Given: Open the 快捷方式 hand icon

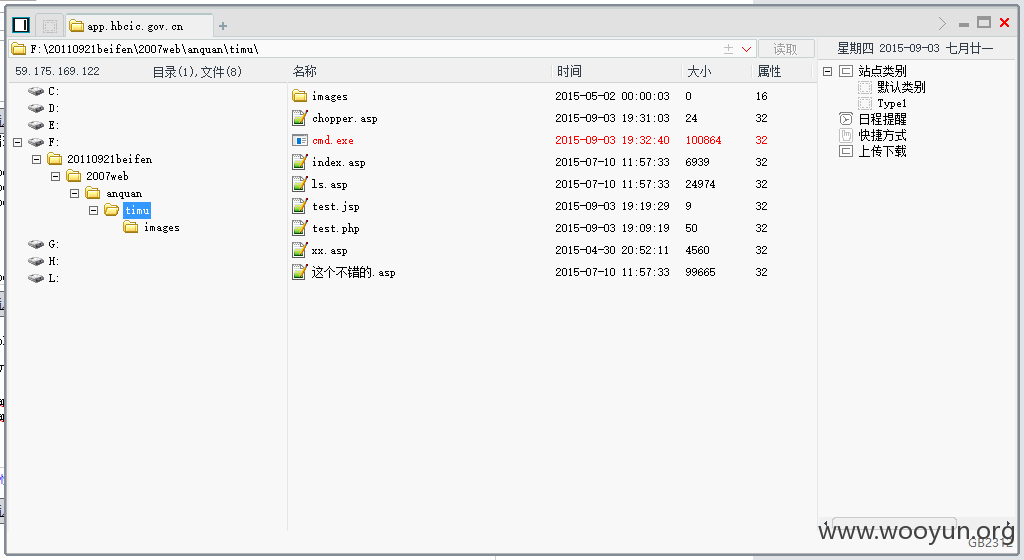Looking at the screenshot, I should [846, 135].
